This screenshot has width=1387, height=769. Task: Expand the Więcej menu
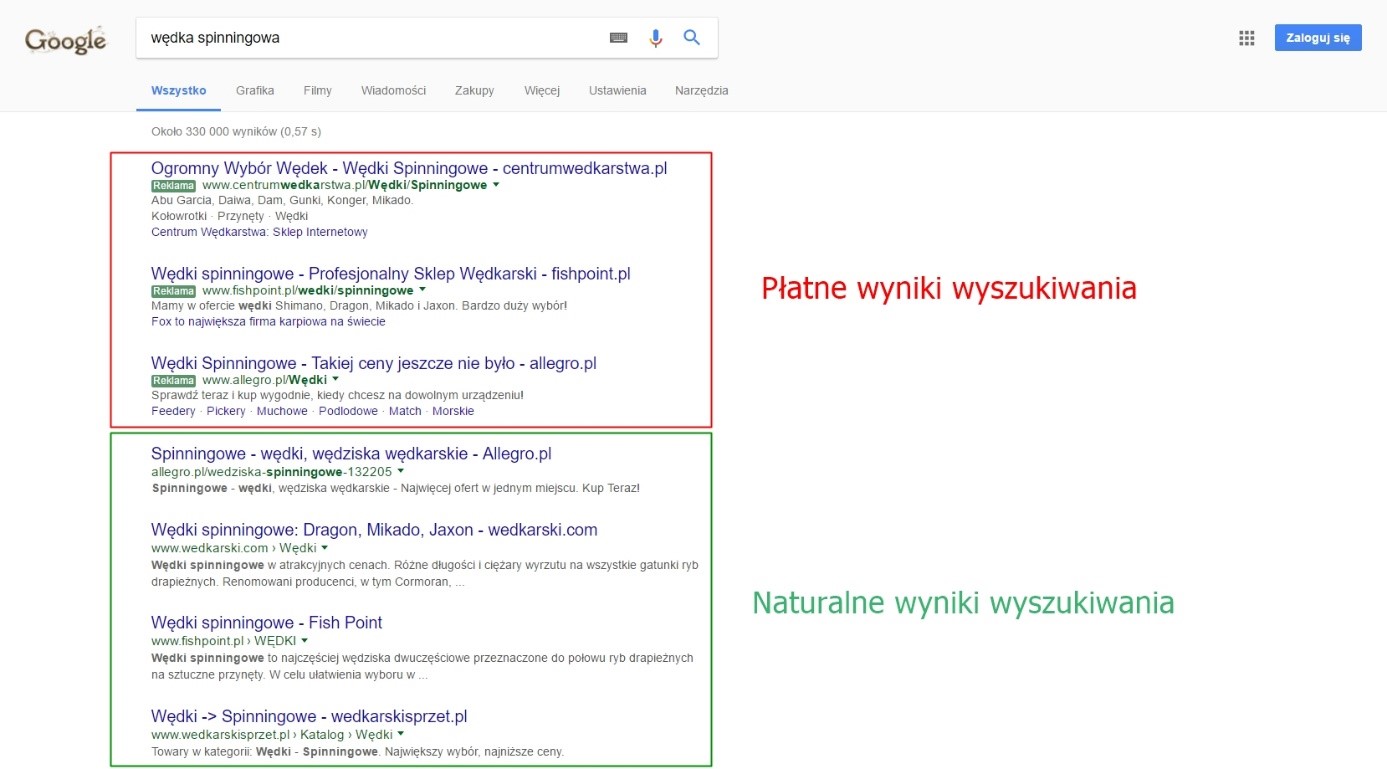(x=542, y=90)
